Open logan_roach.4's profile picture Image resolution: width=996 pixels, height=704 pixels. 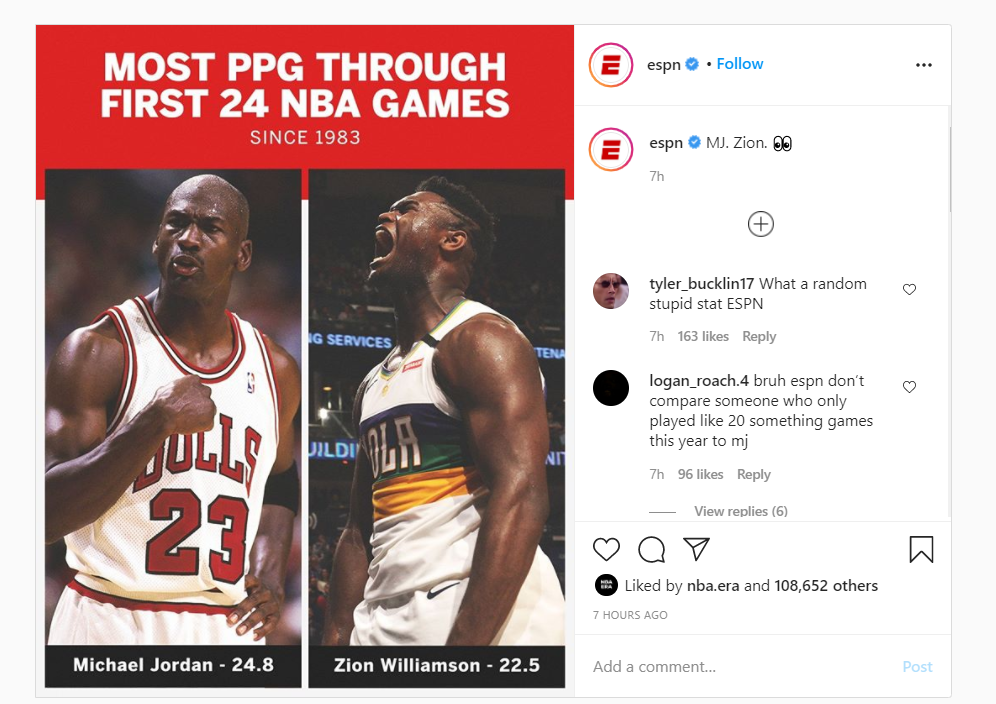(x=610, y=388)
